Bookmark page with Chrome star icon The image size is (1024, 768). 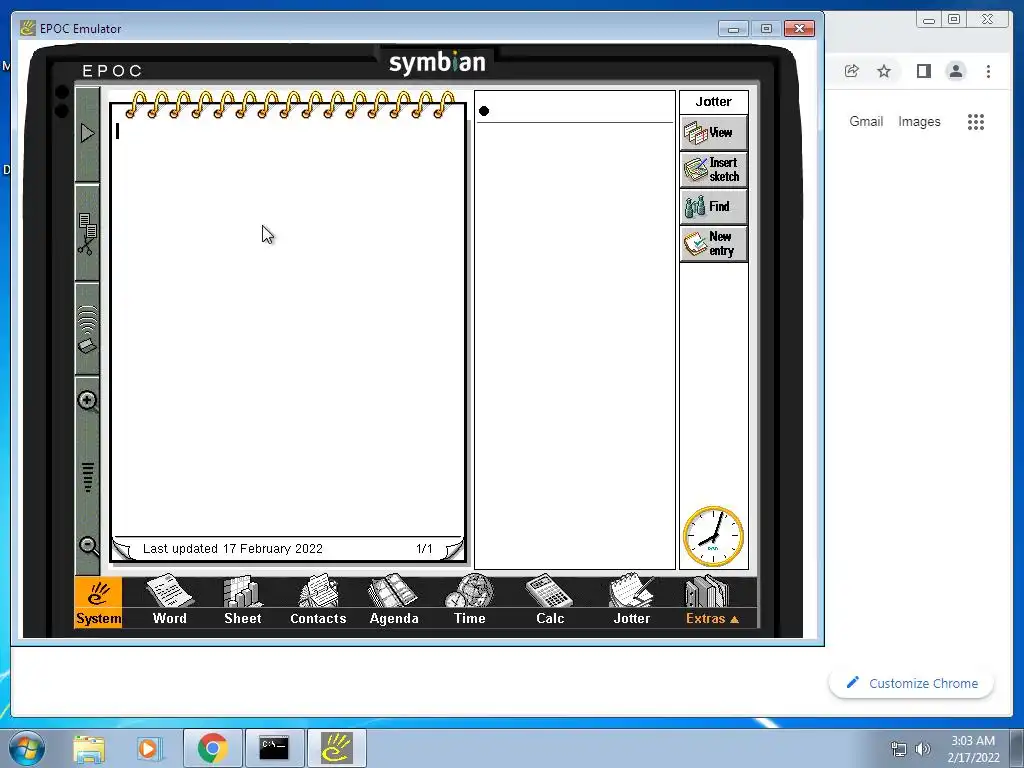coord(884,71)
